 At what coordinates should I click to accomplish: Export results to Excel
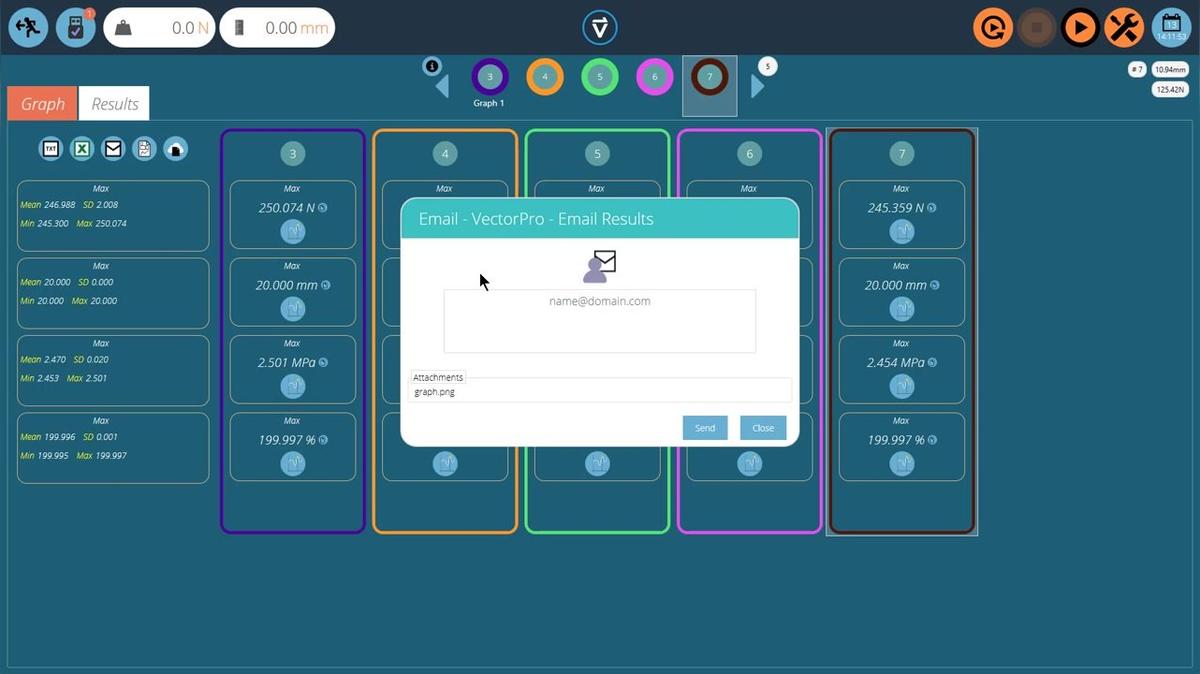point(82,149)
